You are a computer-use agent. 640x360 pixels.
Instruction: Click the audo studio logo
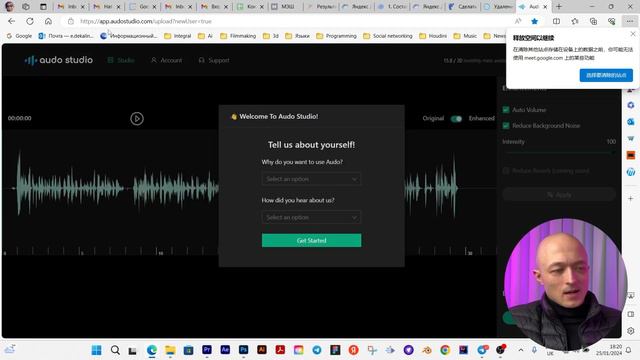pyautogui.click(x=58, y=60)
